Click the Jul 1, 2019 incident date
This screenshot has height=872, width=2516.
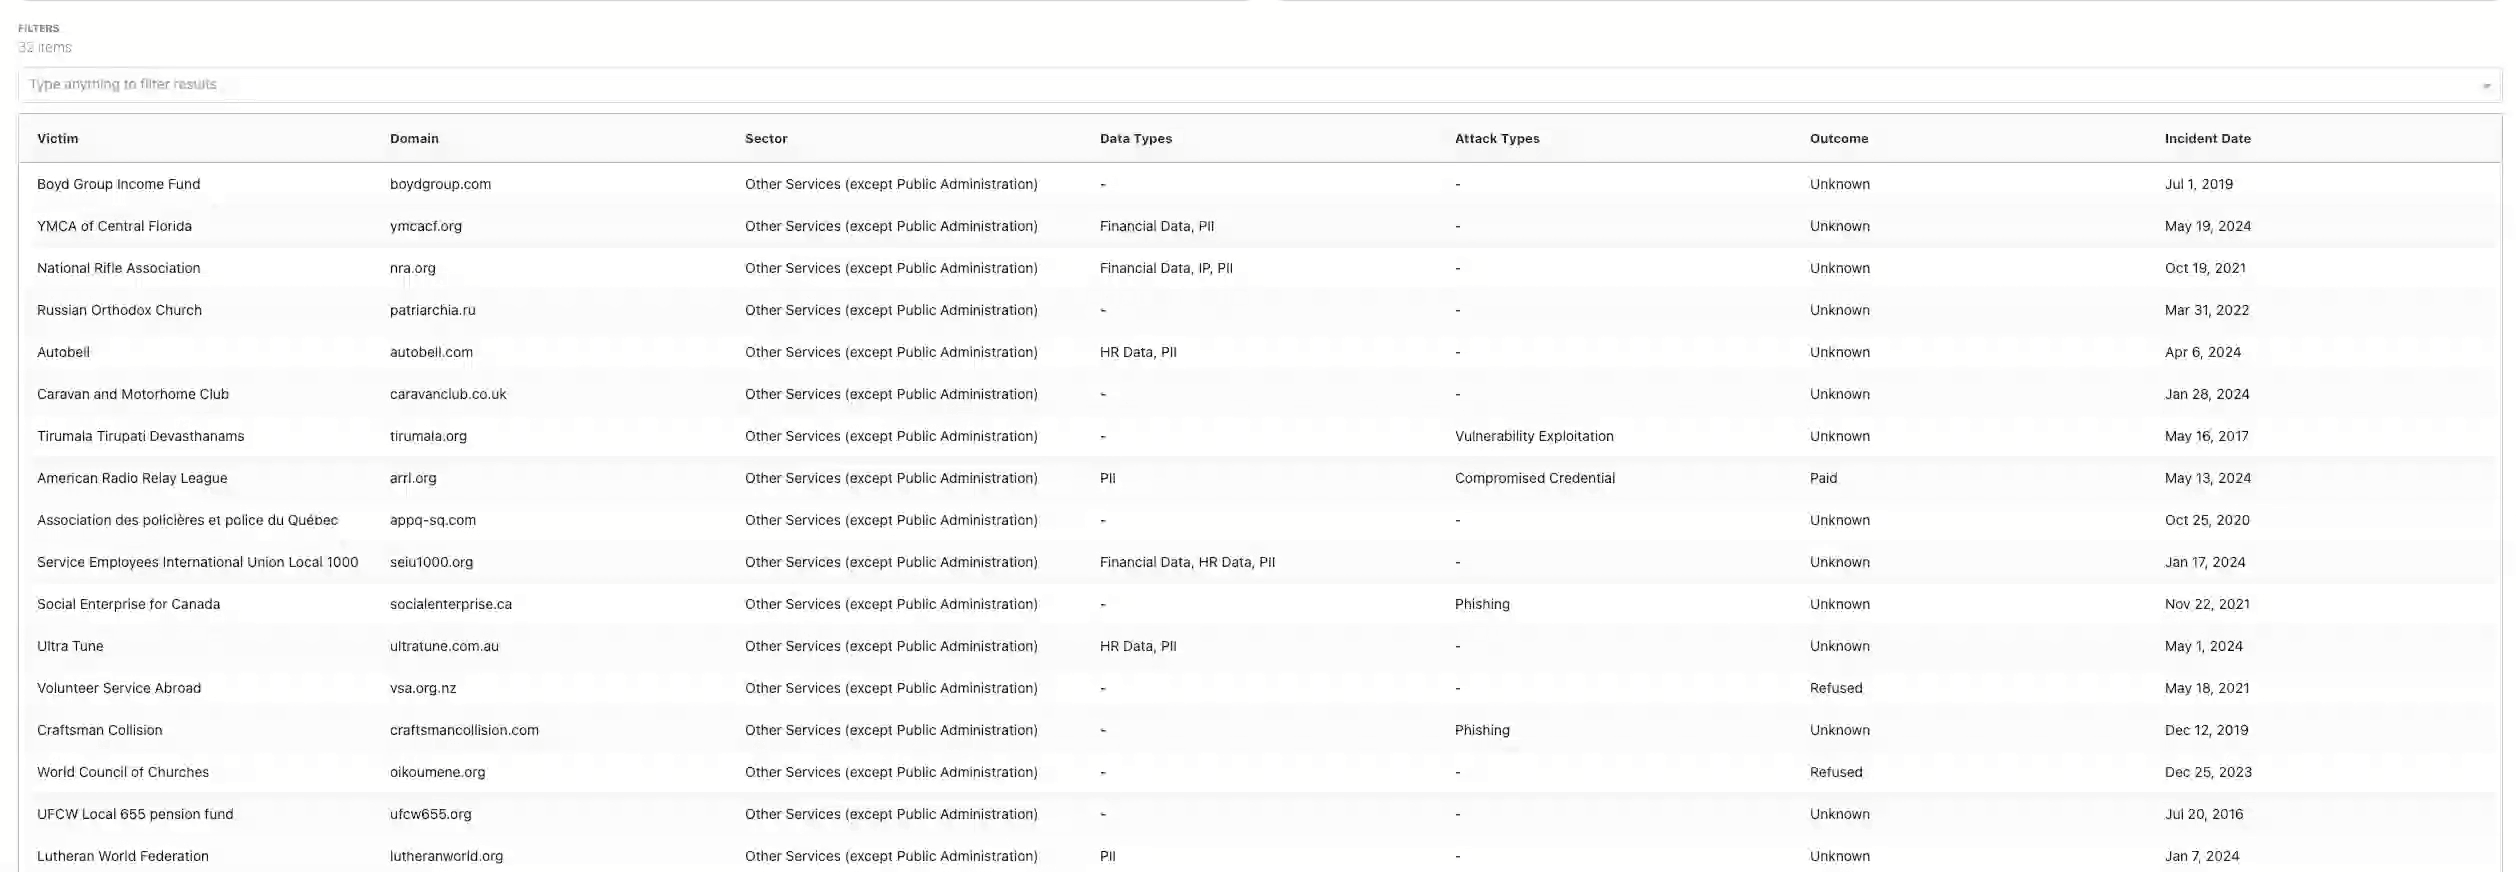click(x=2199, y=184)
